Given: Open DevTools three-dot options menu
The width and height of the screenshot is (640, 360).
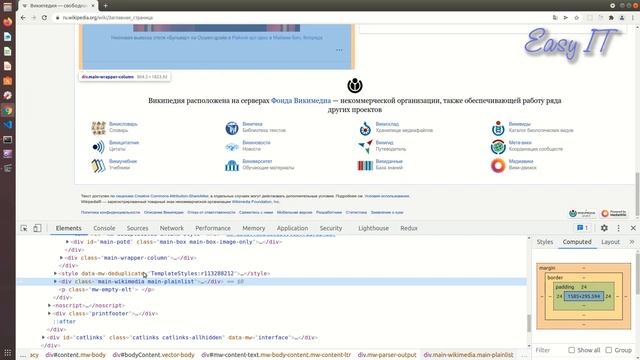Looking at the screenshot, I should coord(618,228).
